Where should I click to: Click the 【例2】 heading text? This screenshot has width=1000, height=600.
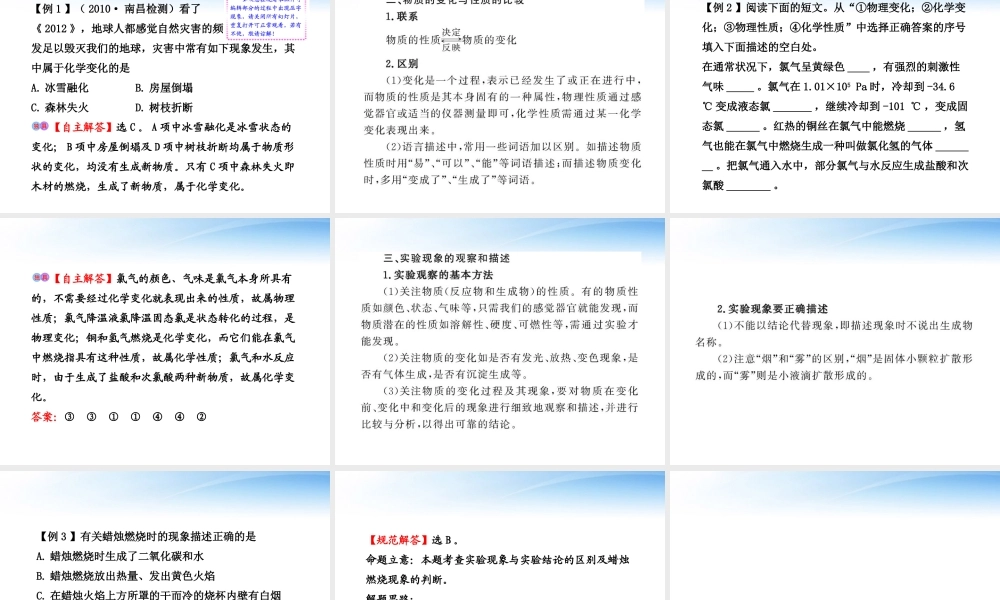click(724, 8)
